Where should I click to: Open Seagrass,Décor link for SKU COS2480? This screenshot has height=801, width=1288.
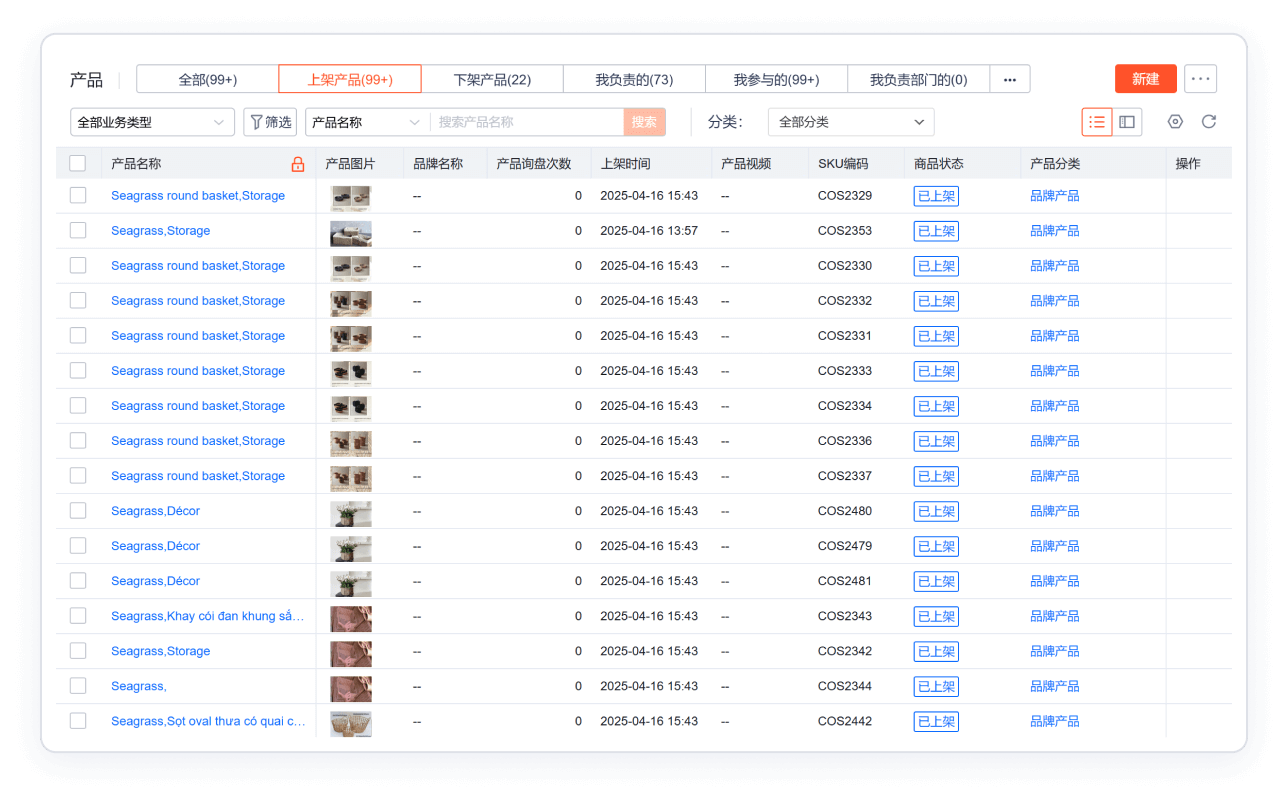(155, 511)
